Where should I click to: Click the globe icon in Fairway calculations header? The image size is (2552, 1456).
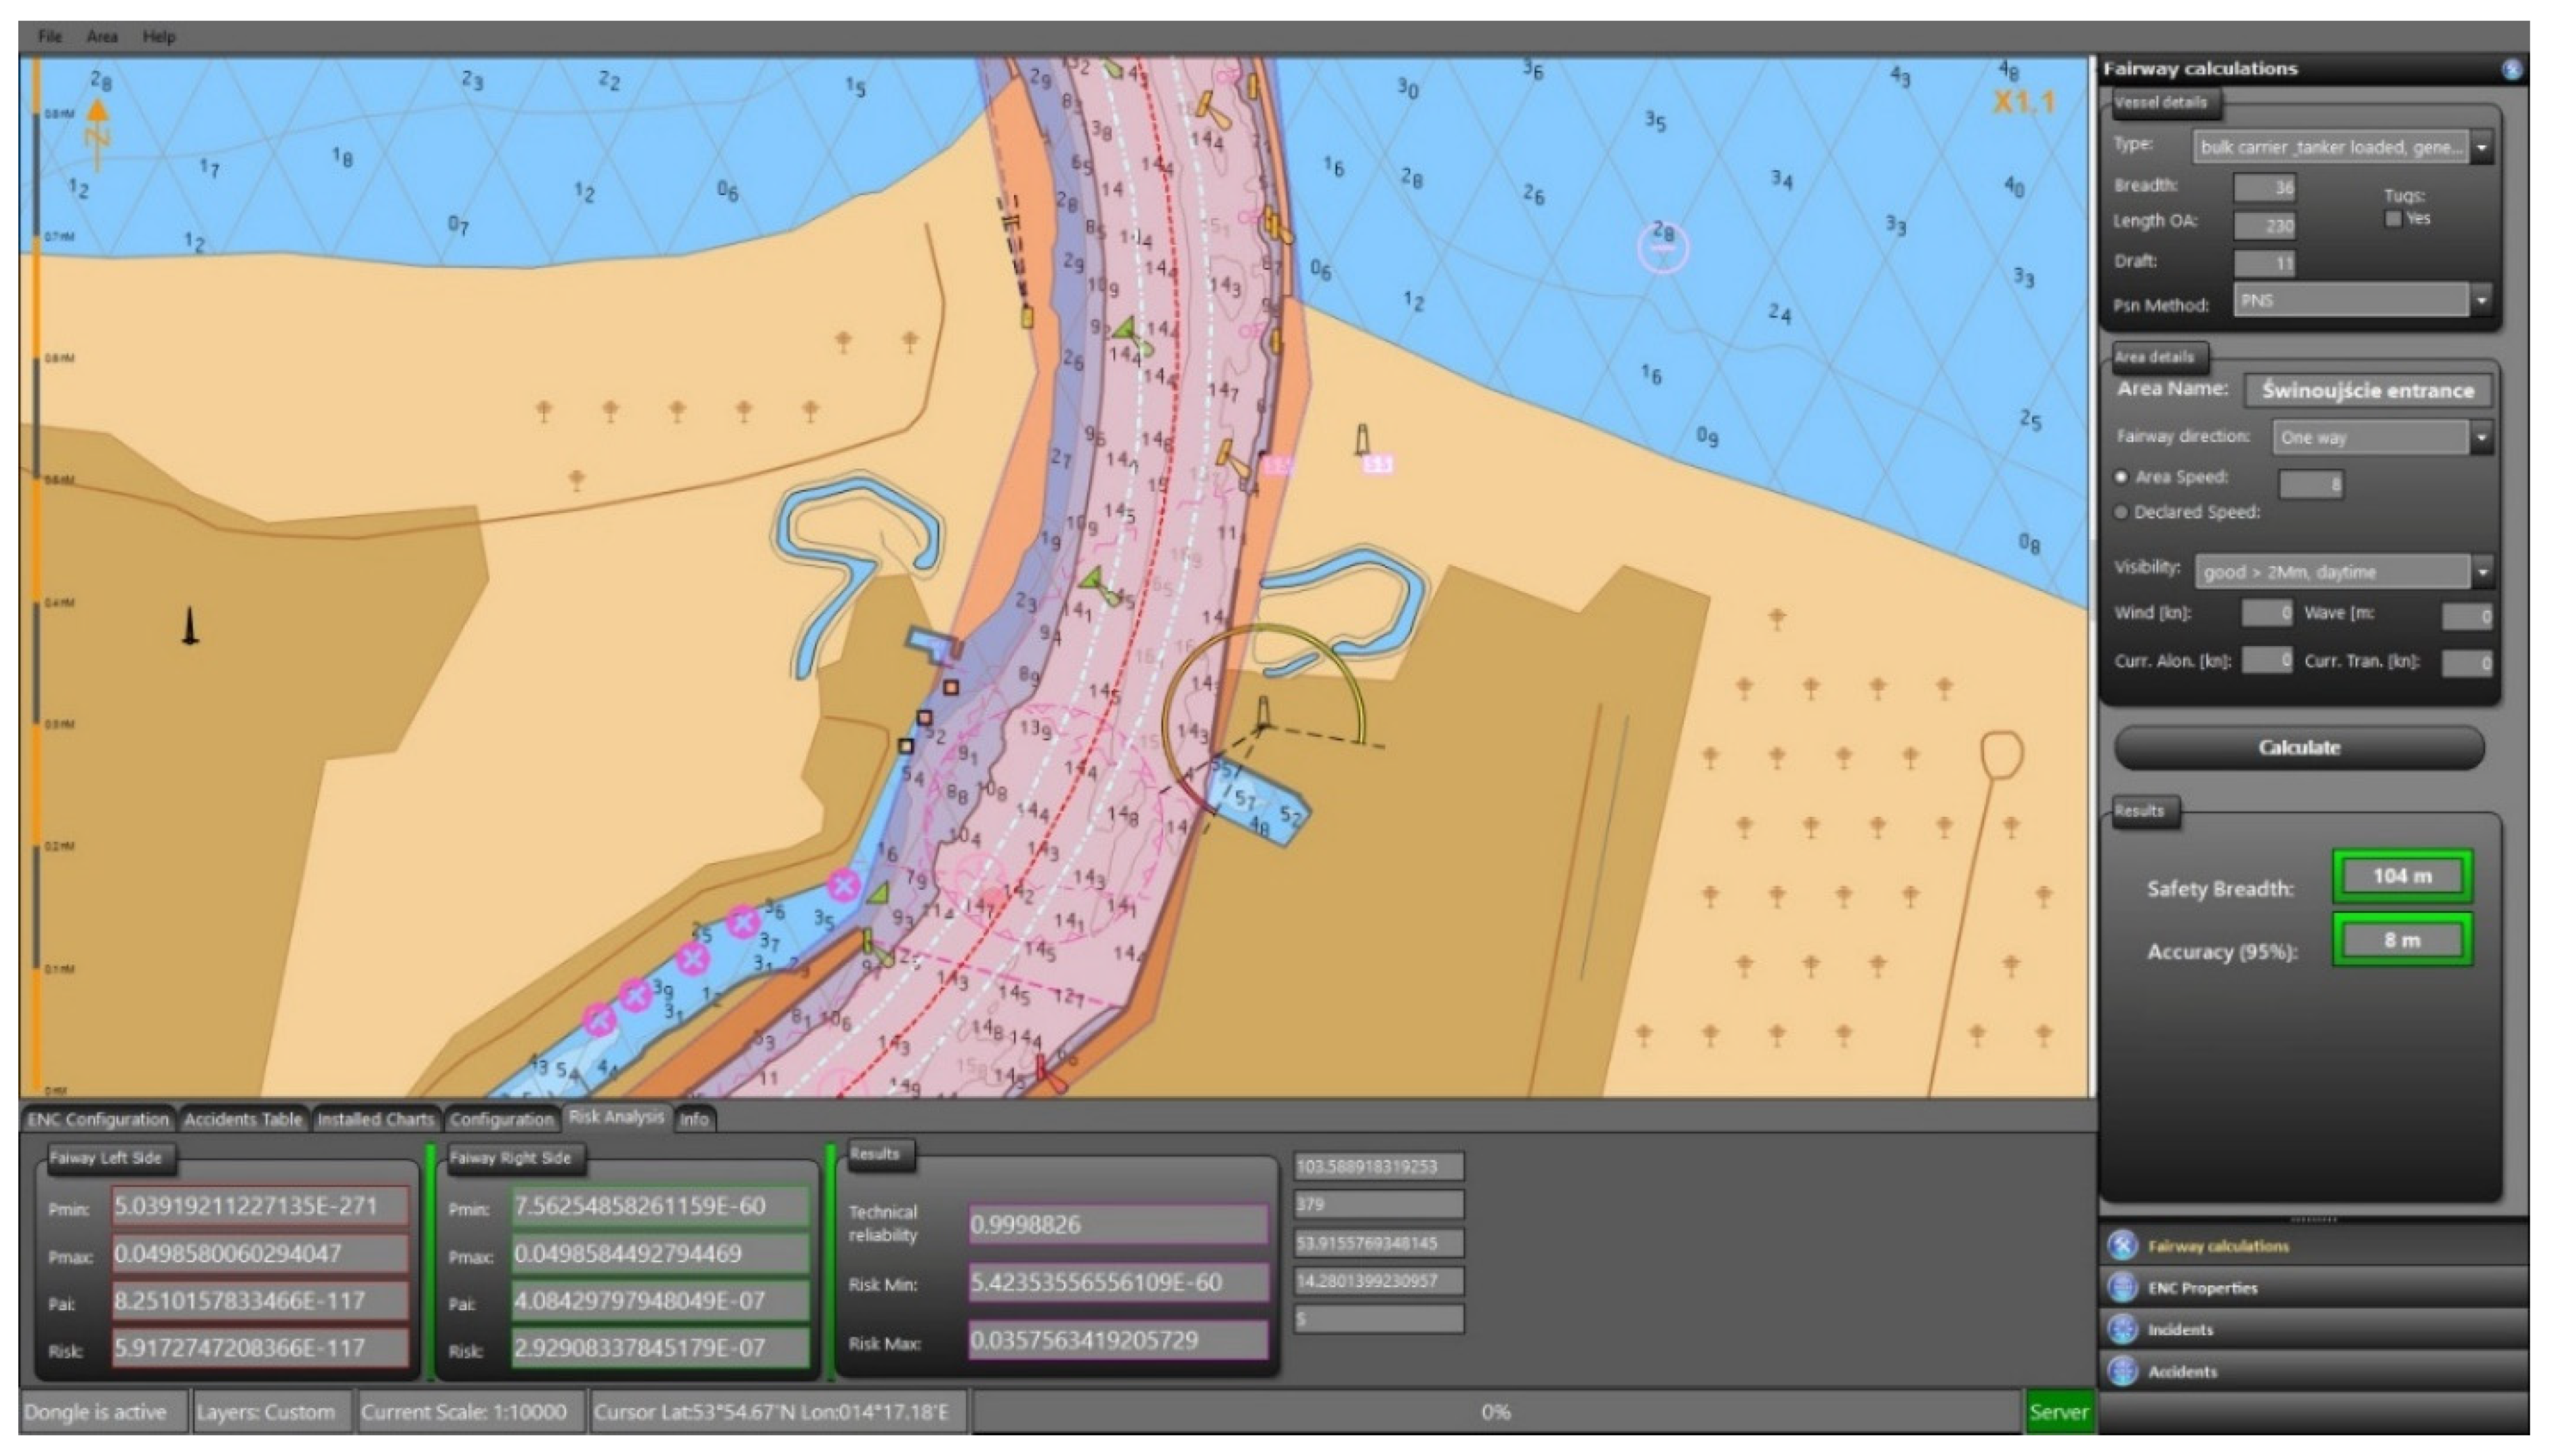tap(2511, 69)
